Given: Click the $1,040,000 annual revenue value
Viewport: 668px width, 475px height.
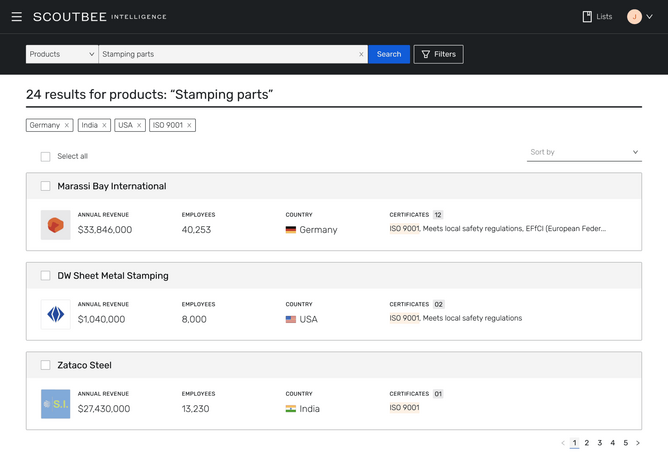Looking at the screenshot, I should (x=101, y=319).
